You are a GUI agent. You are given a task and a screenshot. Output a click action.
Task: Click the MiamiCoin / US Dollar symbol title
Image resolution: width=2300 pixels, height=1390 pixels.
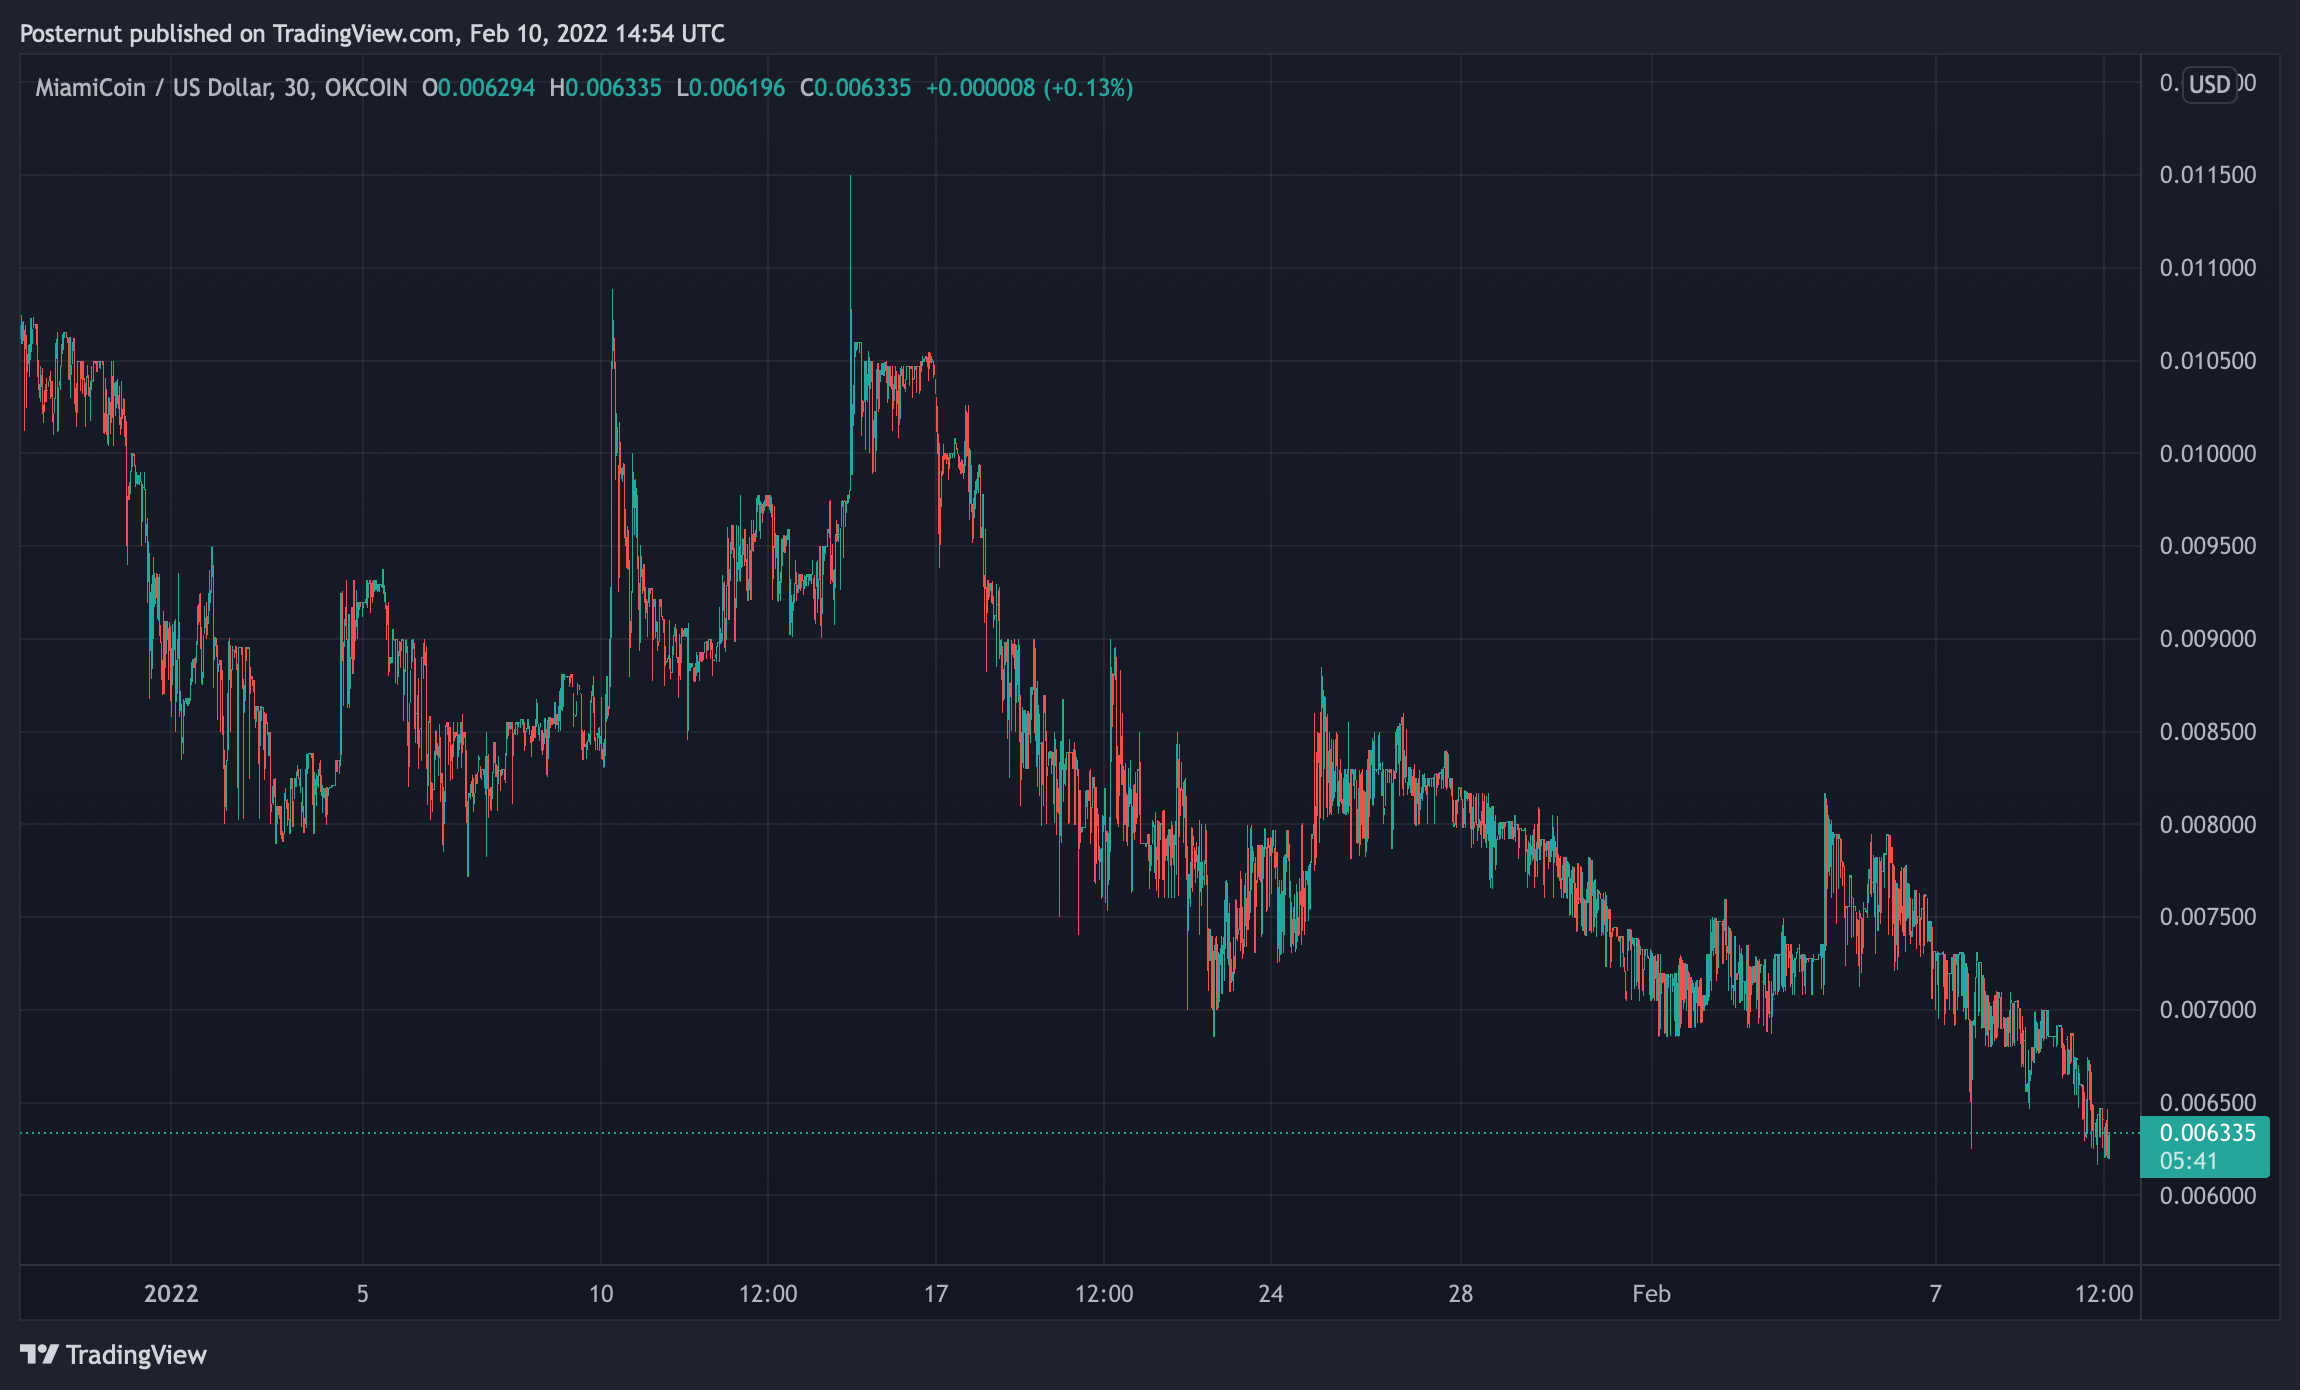pyautogui.click(x=221, y=88)
